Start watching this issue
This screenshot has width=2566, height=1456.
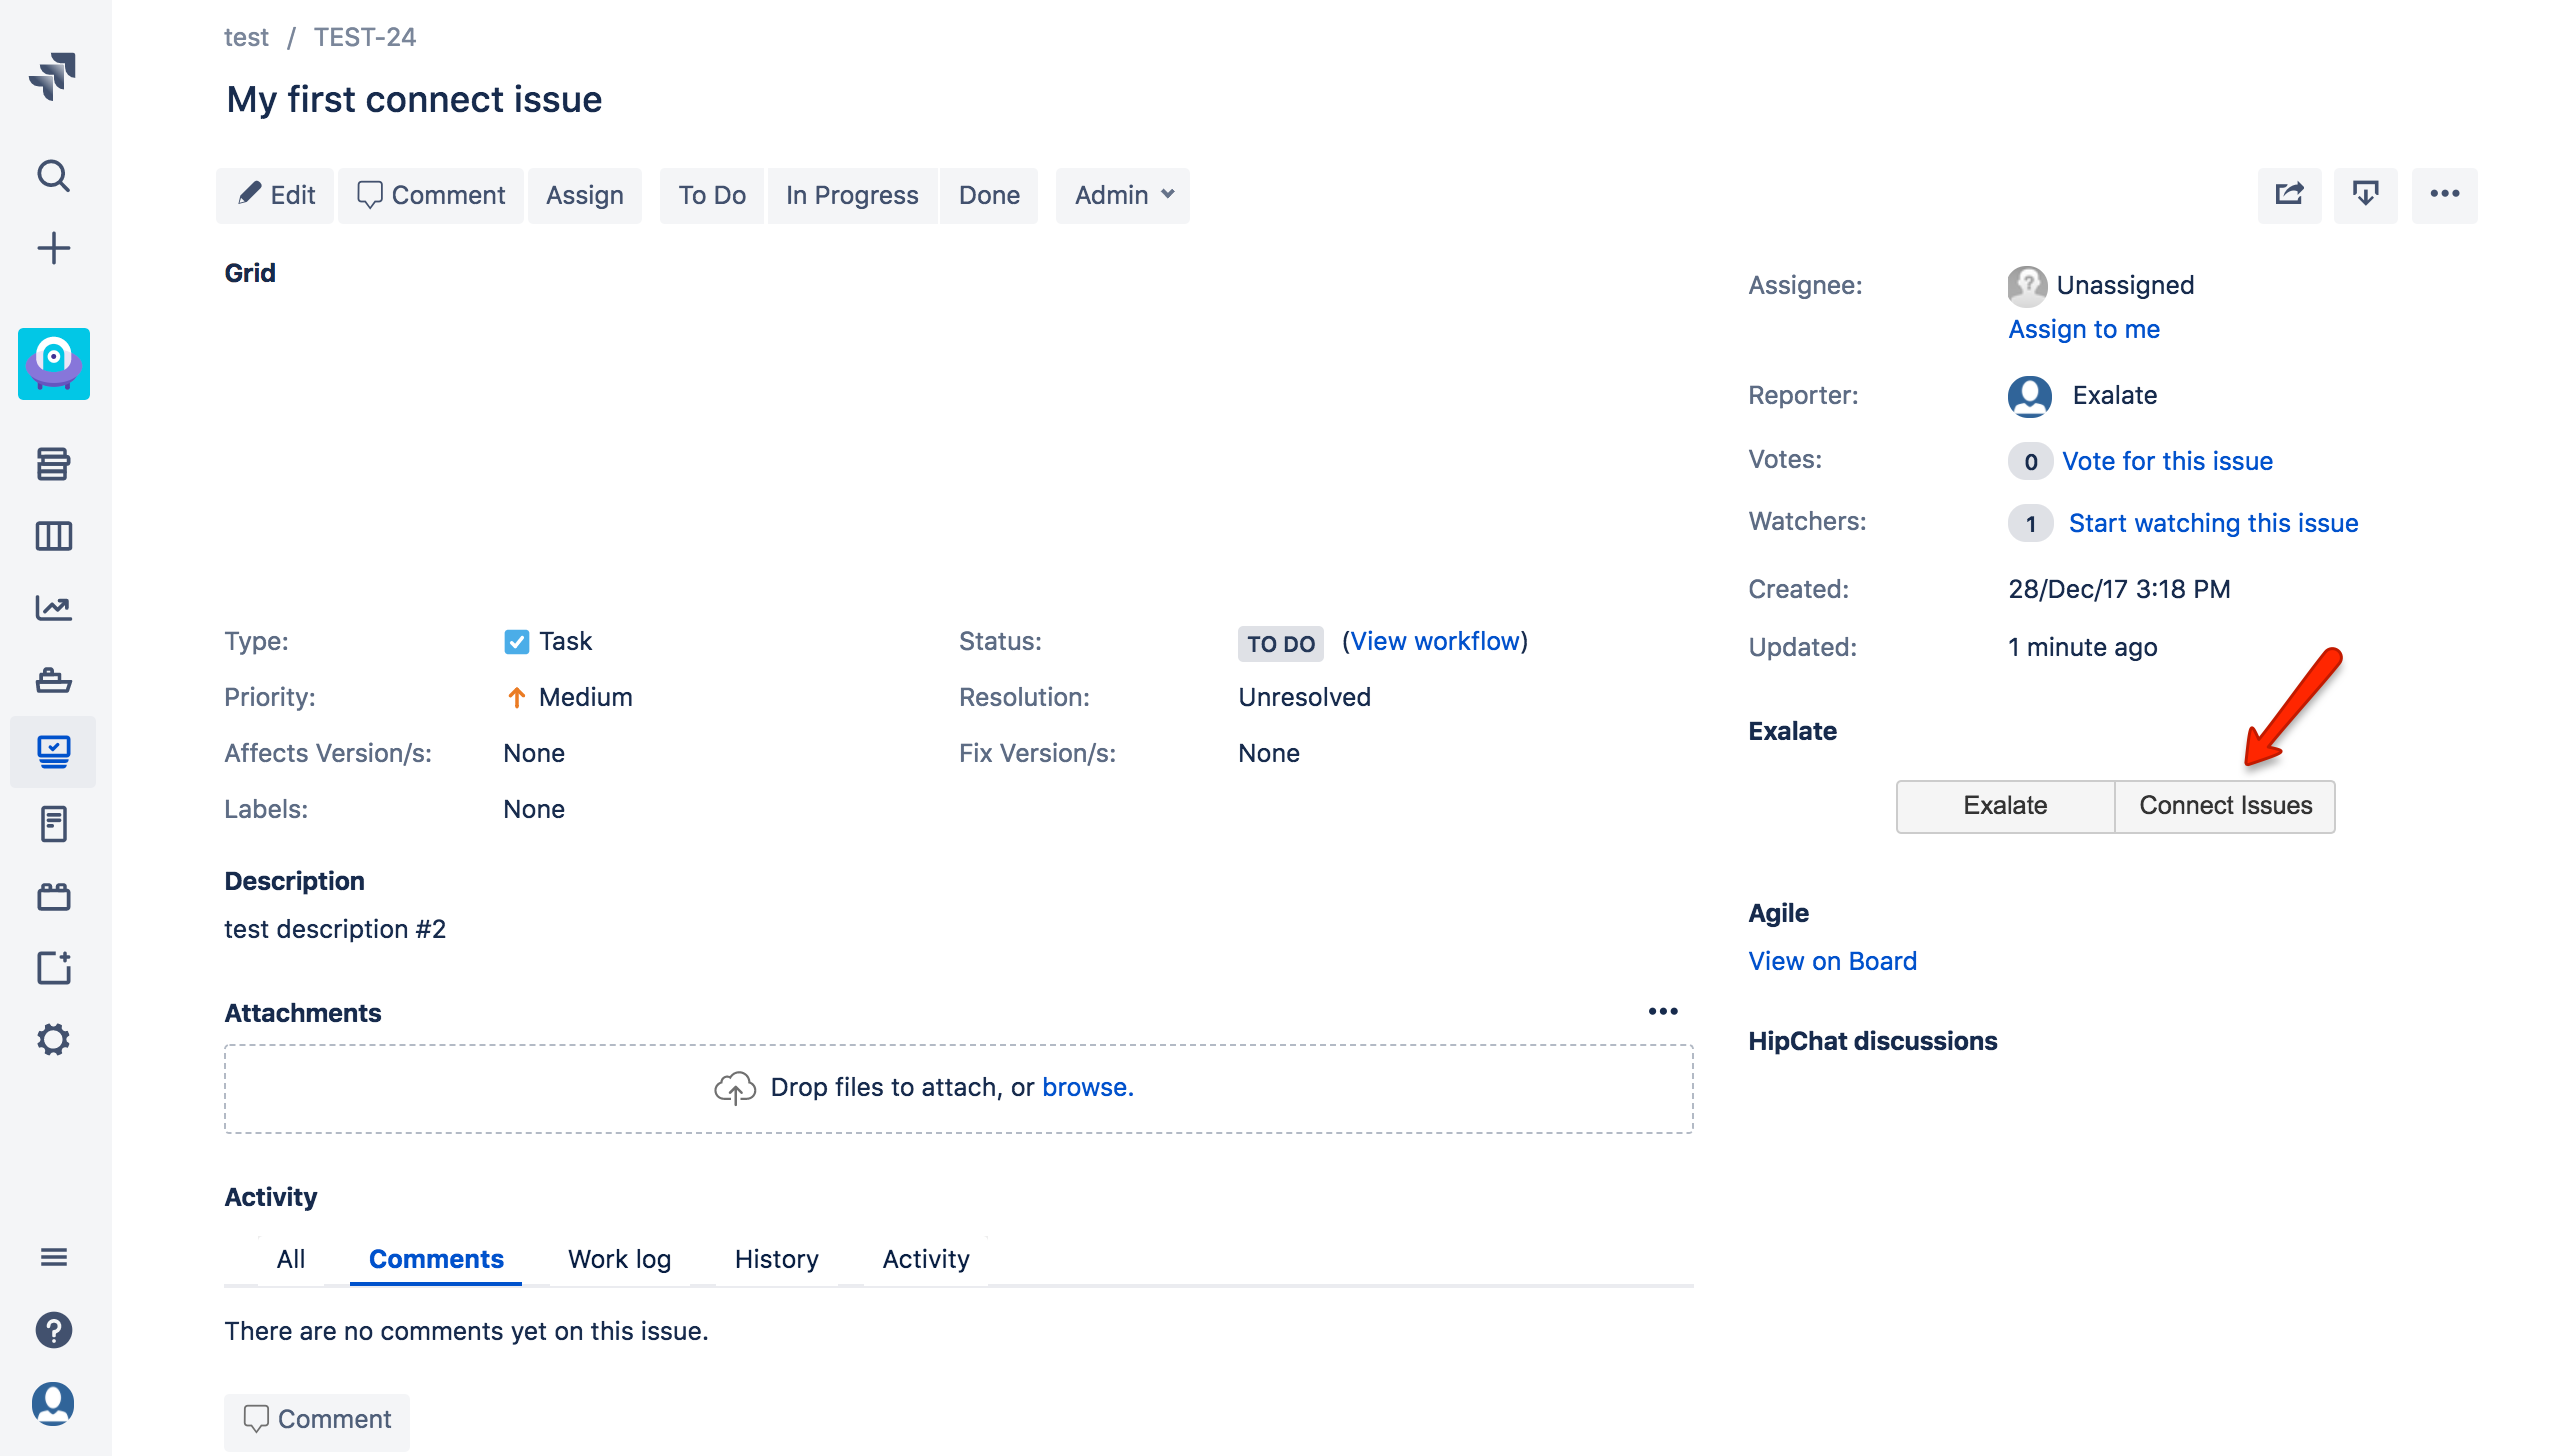click(x=2213, y=522)
